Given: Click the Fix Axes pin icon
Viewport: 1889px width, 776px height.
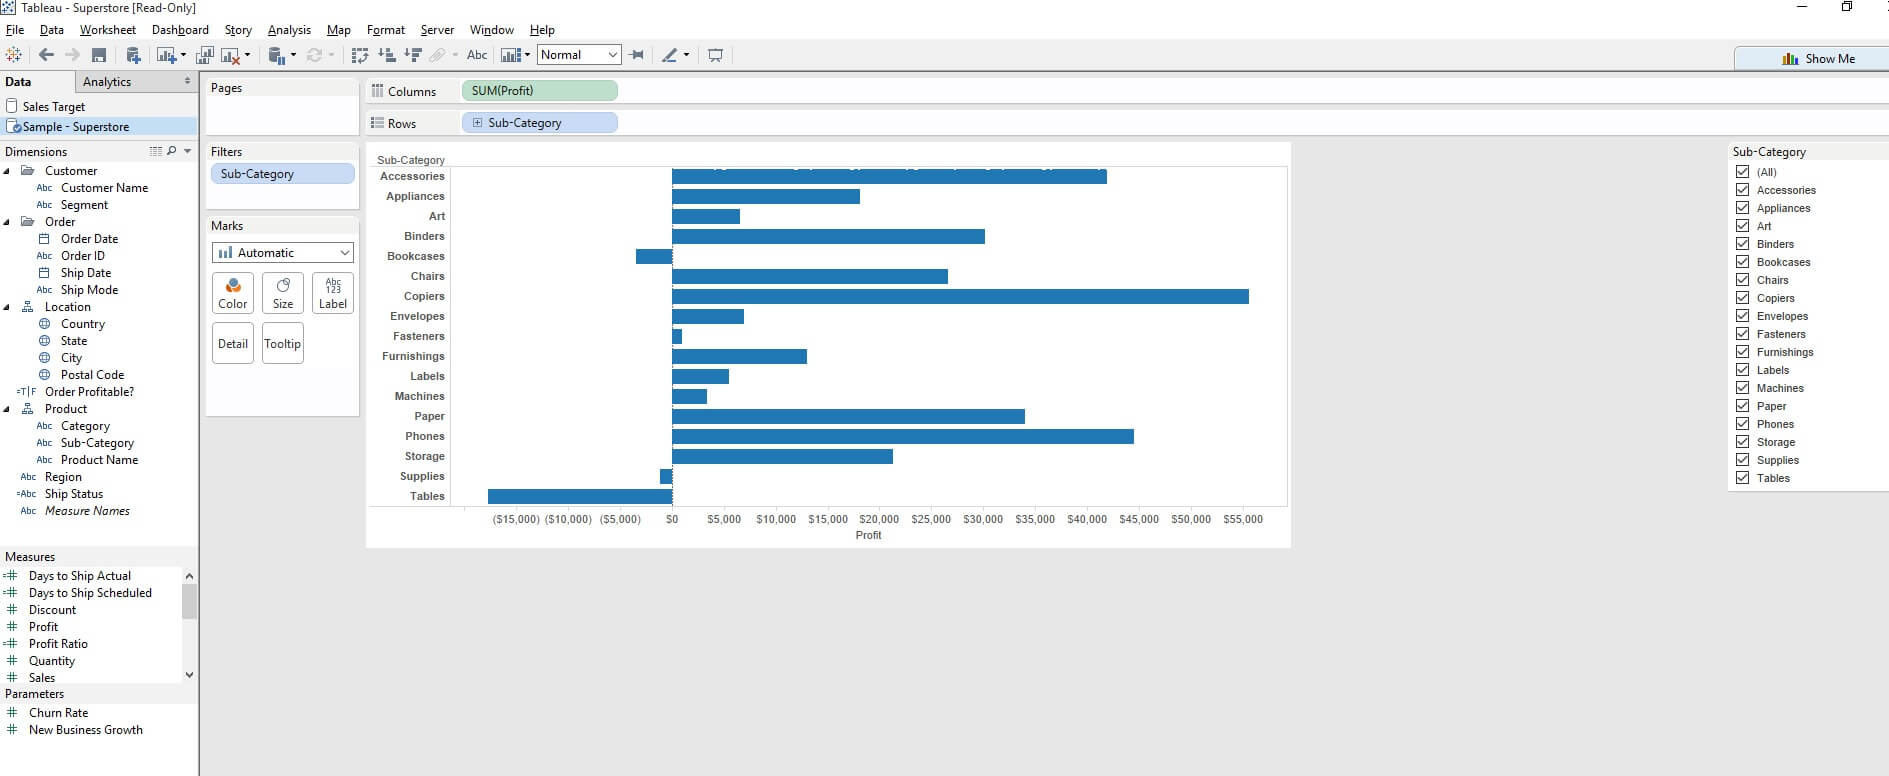Looking at the screenshot, I should tap(637, 55).
